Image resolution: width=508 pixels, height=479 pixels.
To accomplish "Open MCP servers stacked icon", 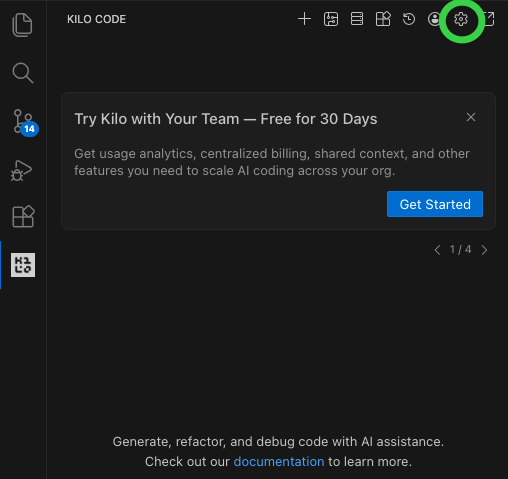I will 357,19.
